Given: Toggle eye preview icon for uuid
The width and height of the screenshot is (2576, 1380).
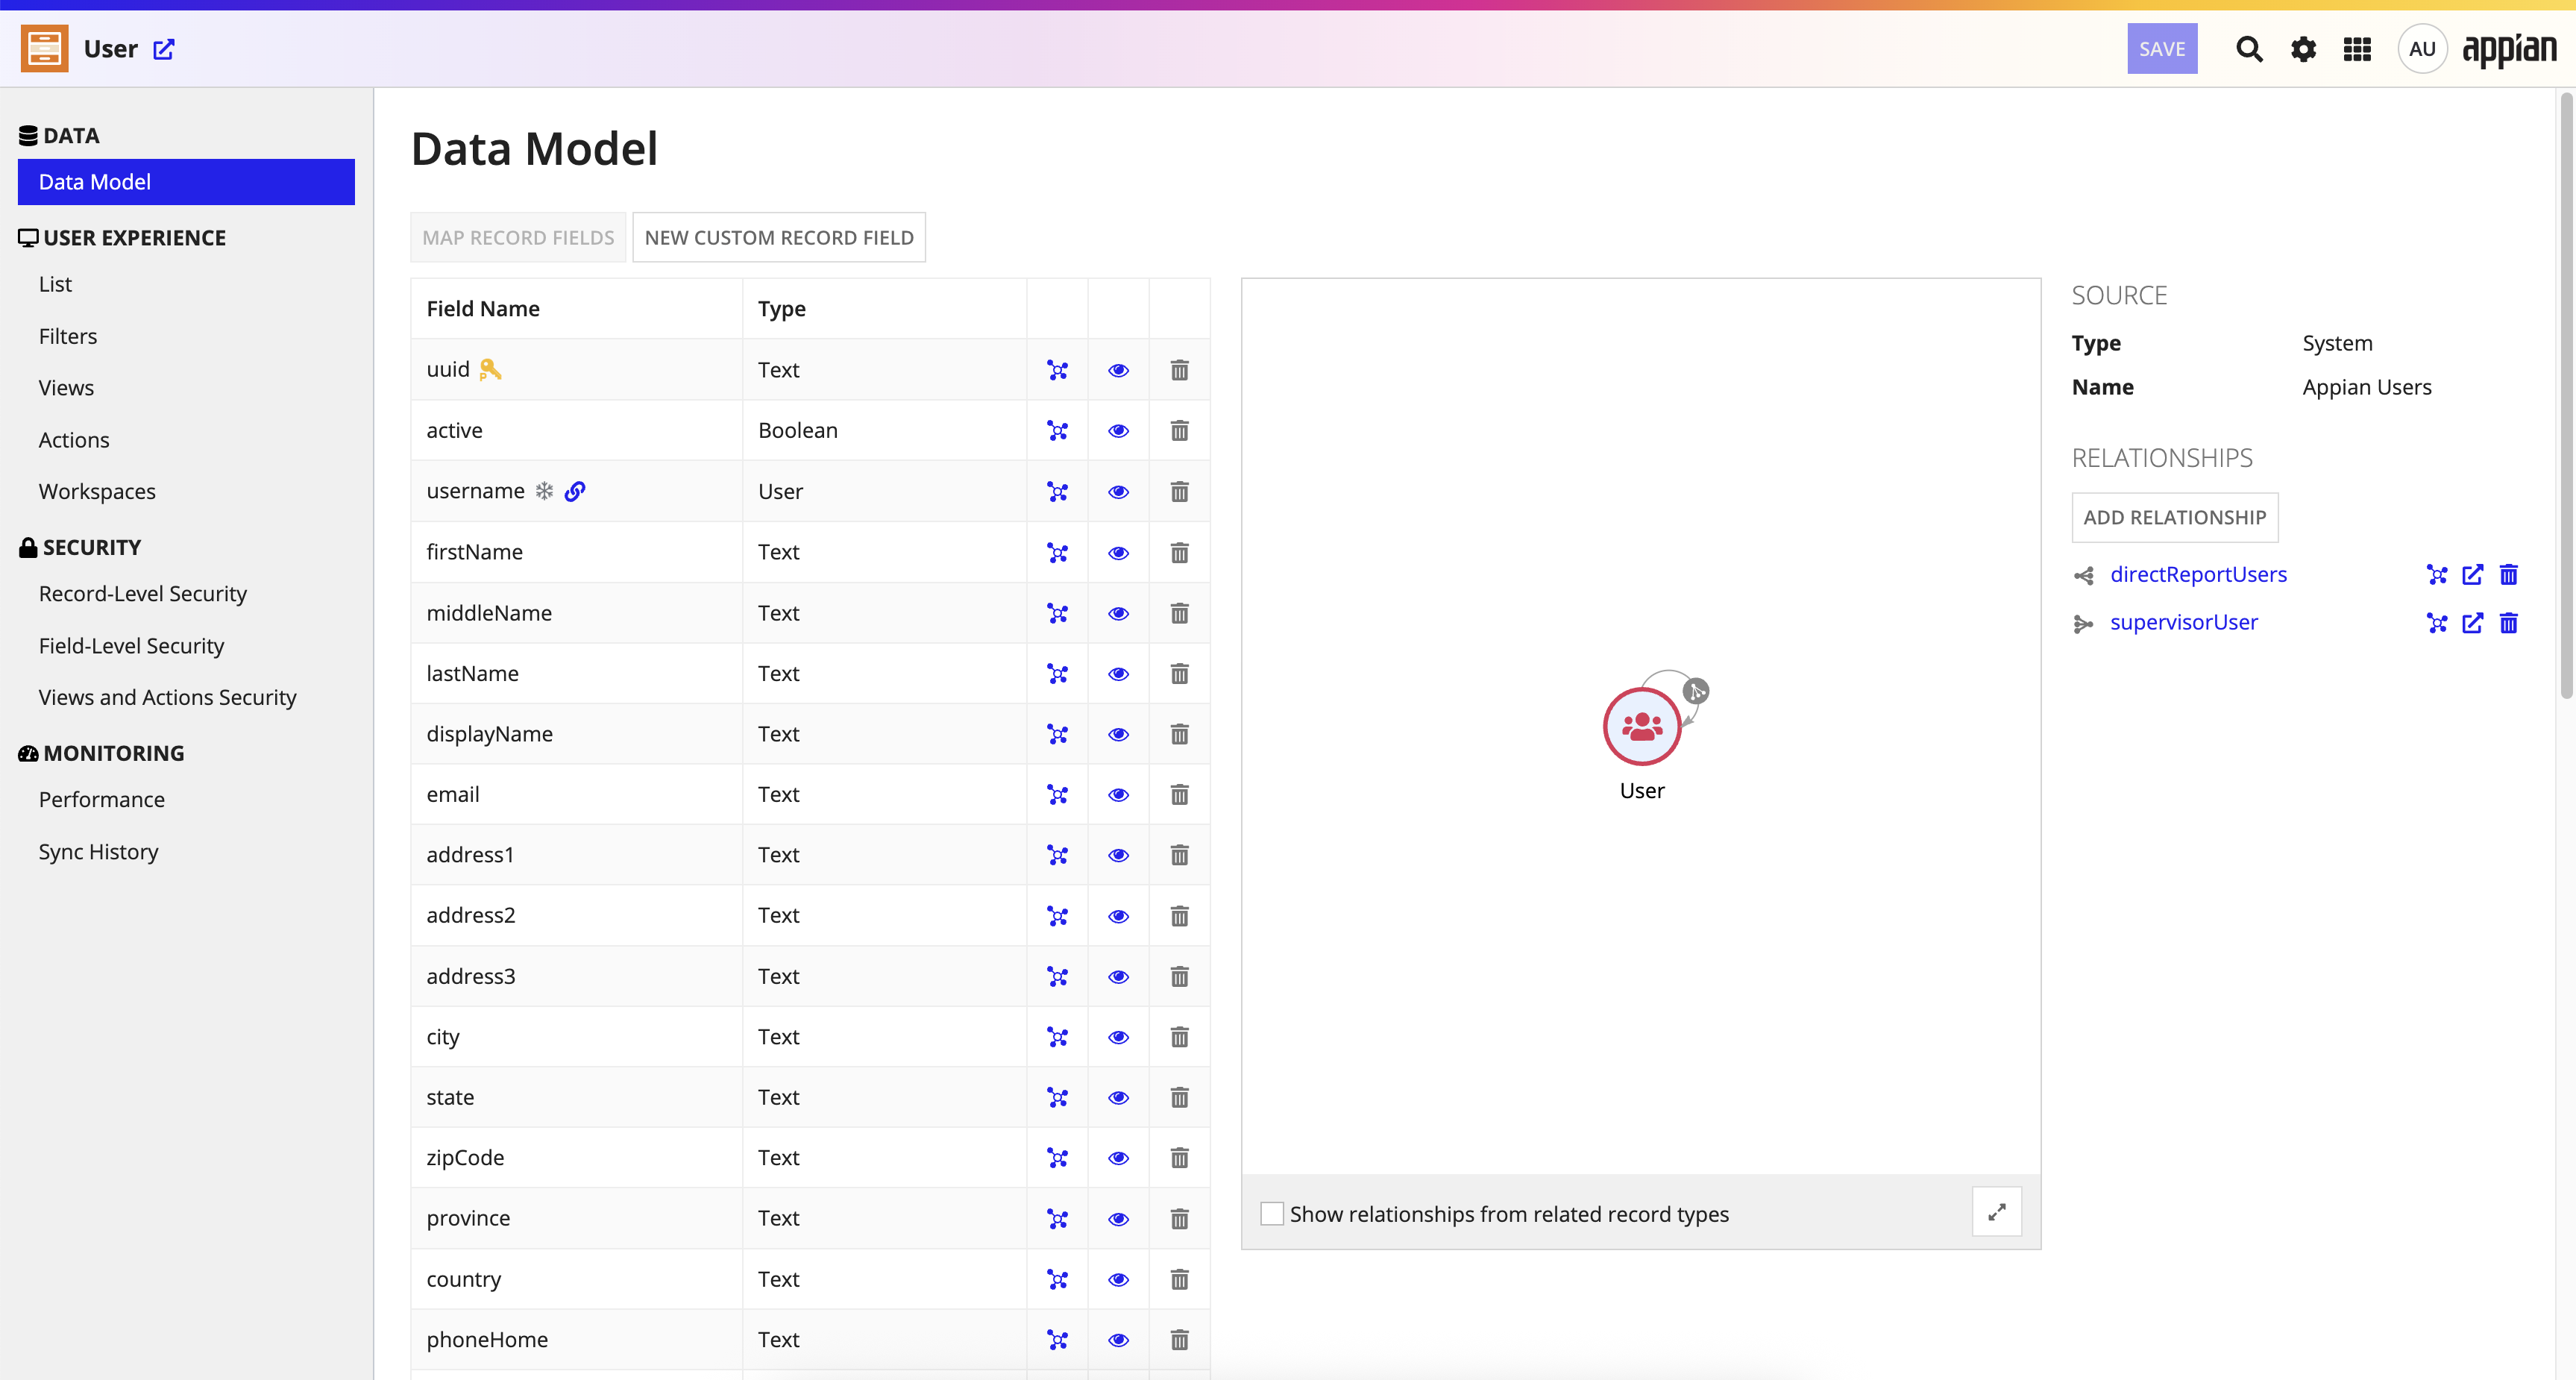Looking at the screenshot, I should coord(1118,370).
